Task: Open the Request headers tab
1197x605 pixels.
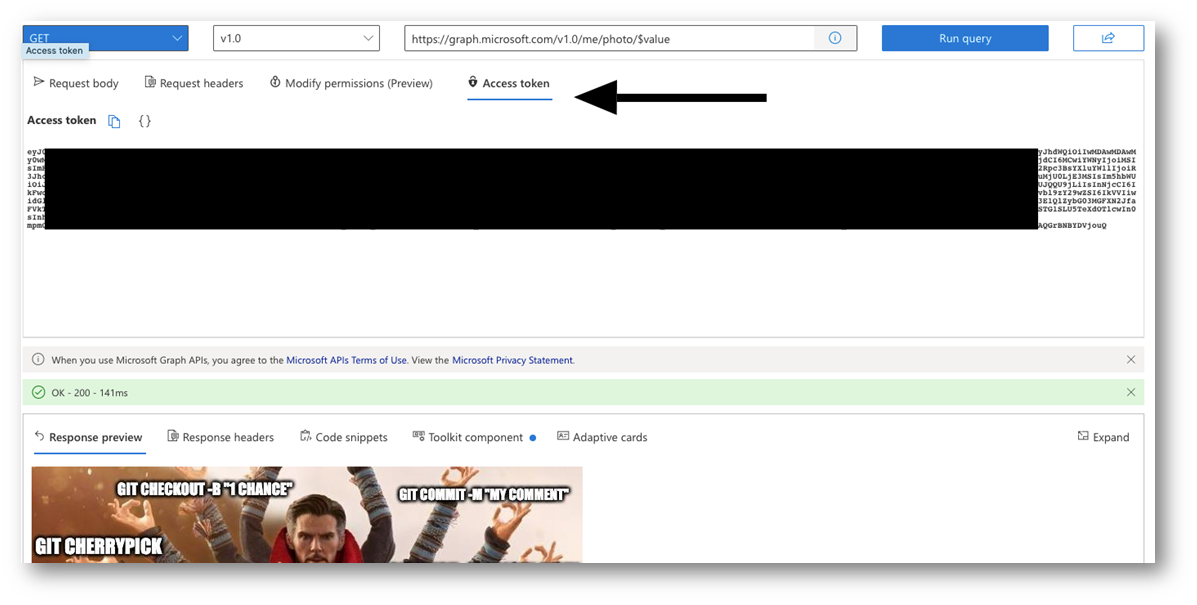Action: 195,83
